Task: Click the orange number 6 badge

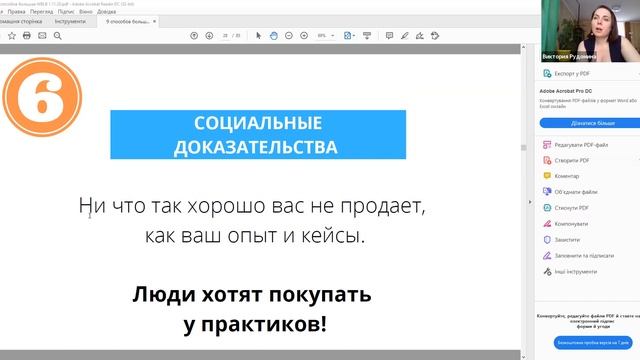Action: click(42, 97)
